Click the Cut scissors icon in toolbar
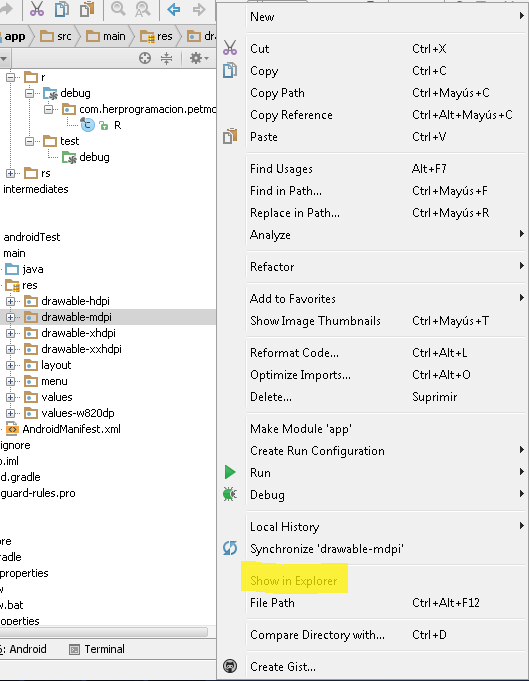Image resolution: width=529 pixels, height=681 pixels. [37, 9]
